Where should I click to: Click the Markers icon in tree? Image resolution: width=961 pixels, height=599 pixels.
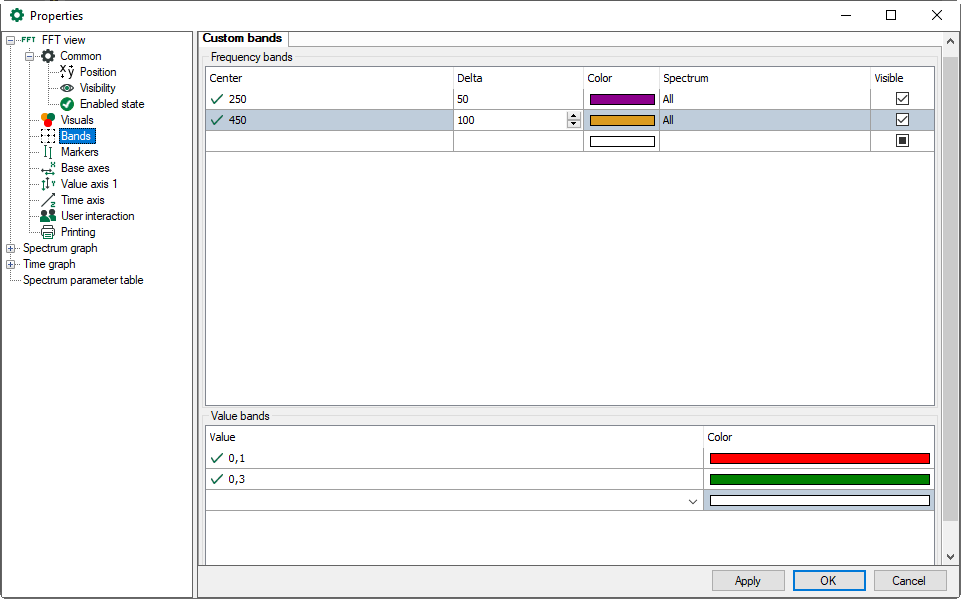(x=48, y=151)
